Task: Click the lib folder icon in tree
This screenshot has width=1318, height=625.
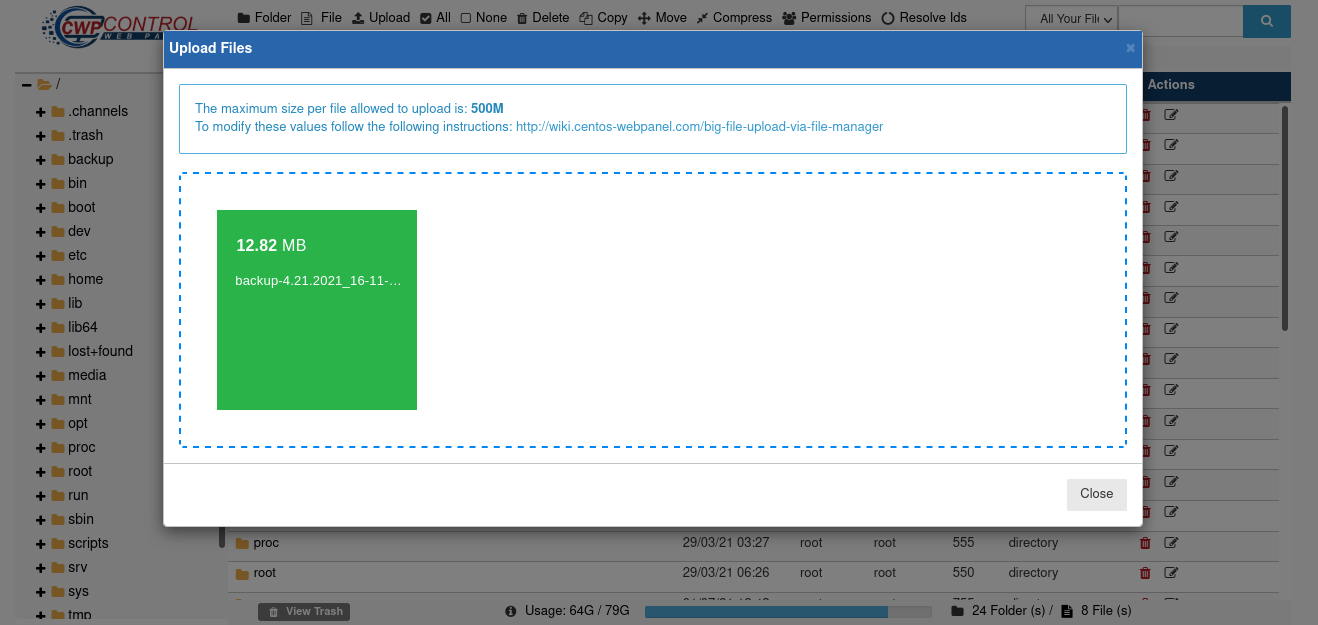Action: [58, 304]
